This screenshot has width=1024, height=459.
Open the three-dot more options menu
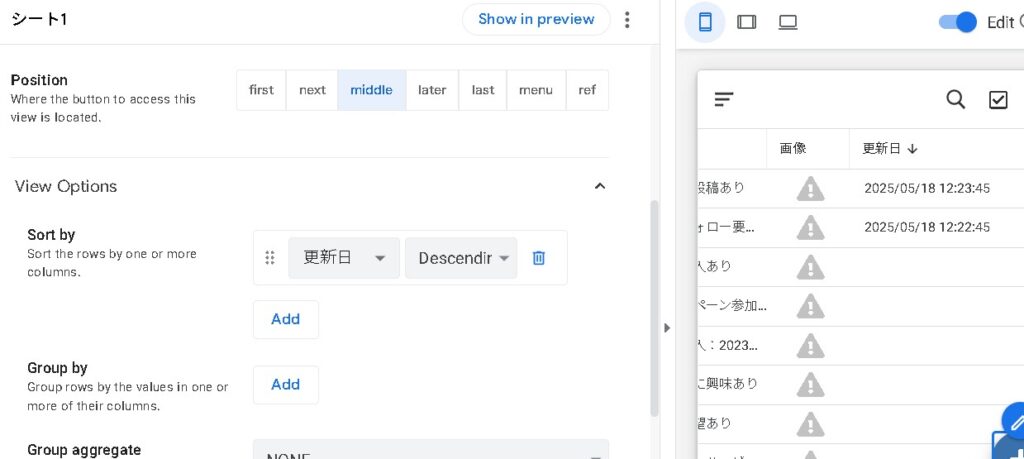[627, 20]
